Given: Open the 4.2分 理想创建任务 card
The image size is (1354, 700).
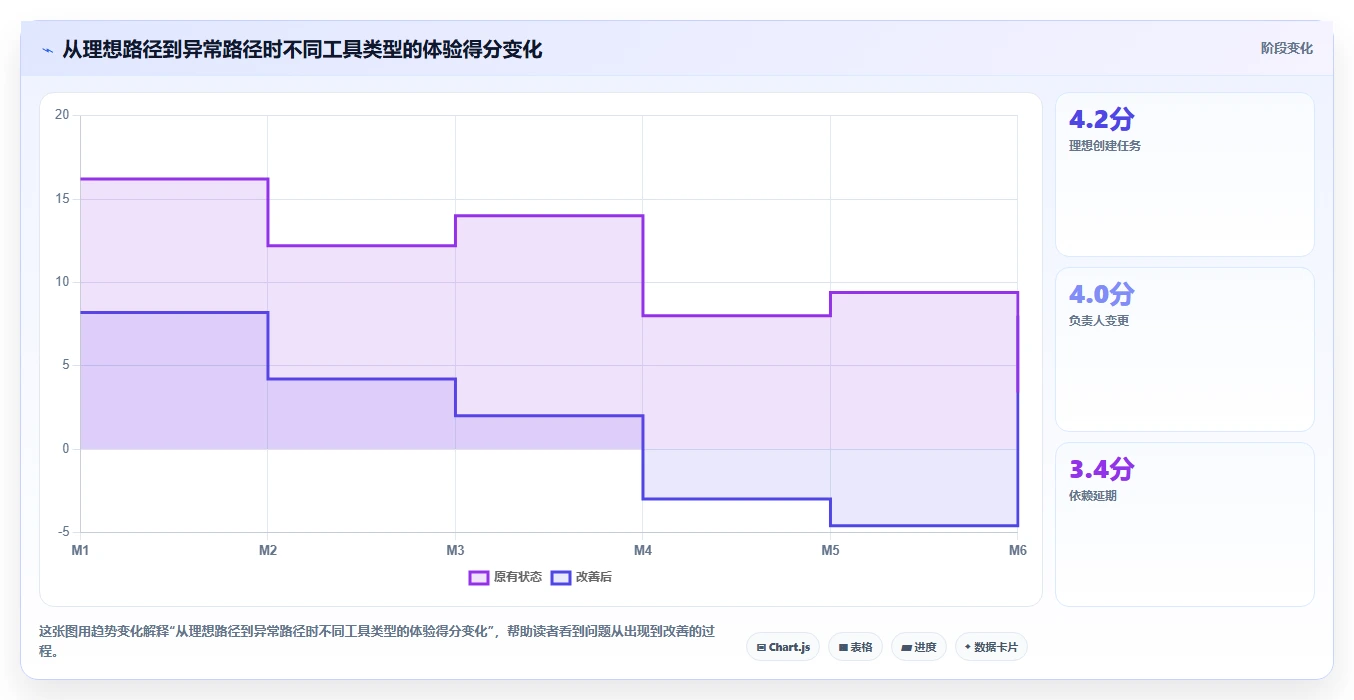Looking at the screenshot, I should (x=1185, y=174).
